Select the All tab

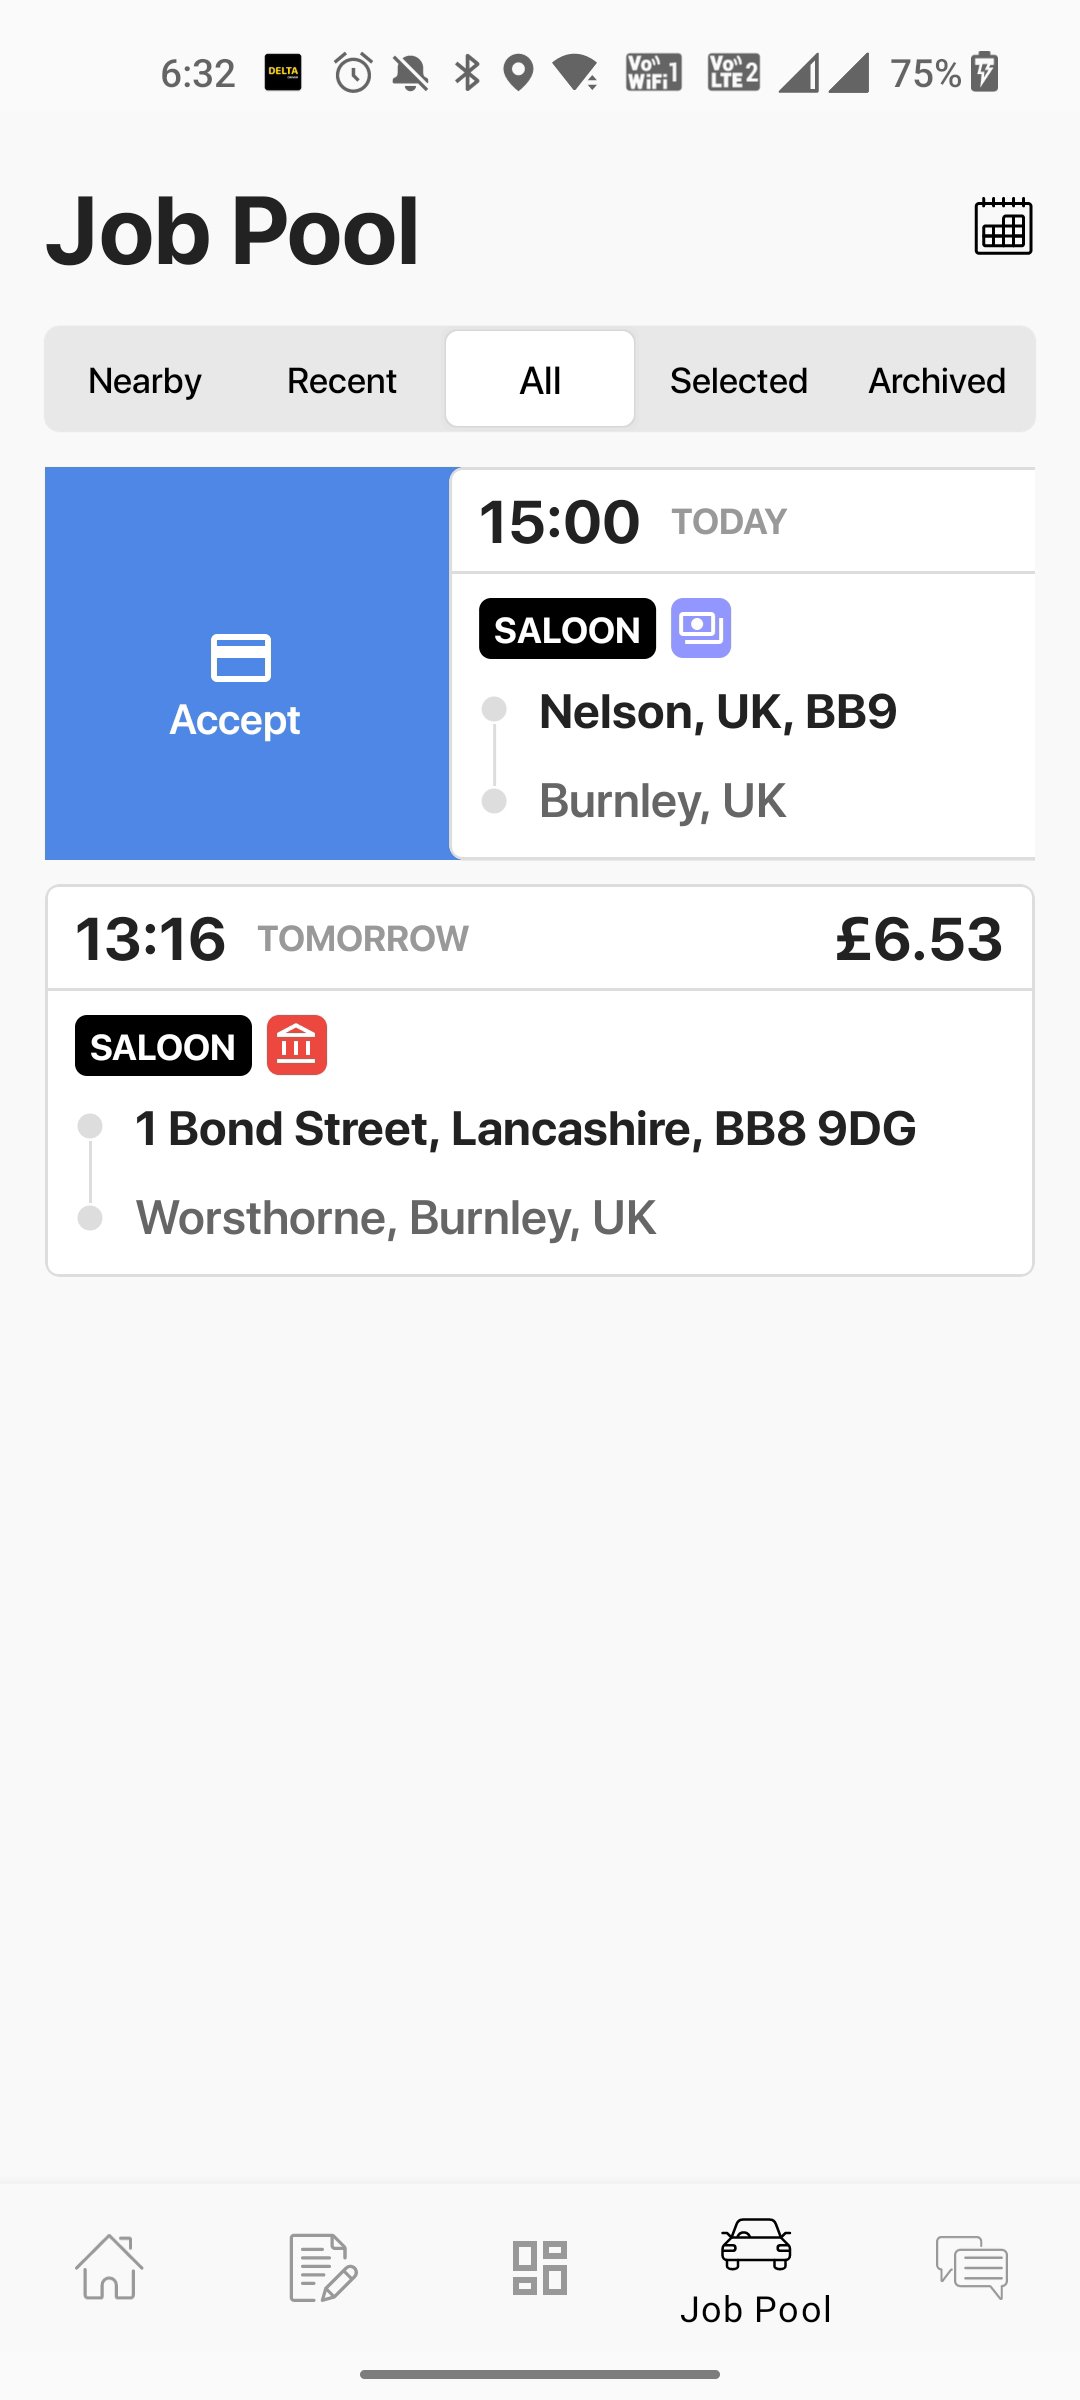click(540, 380)
